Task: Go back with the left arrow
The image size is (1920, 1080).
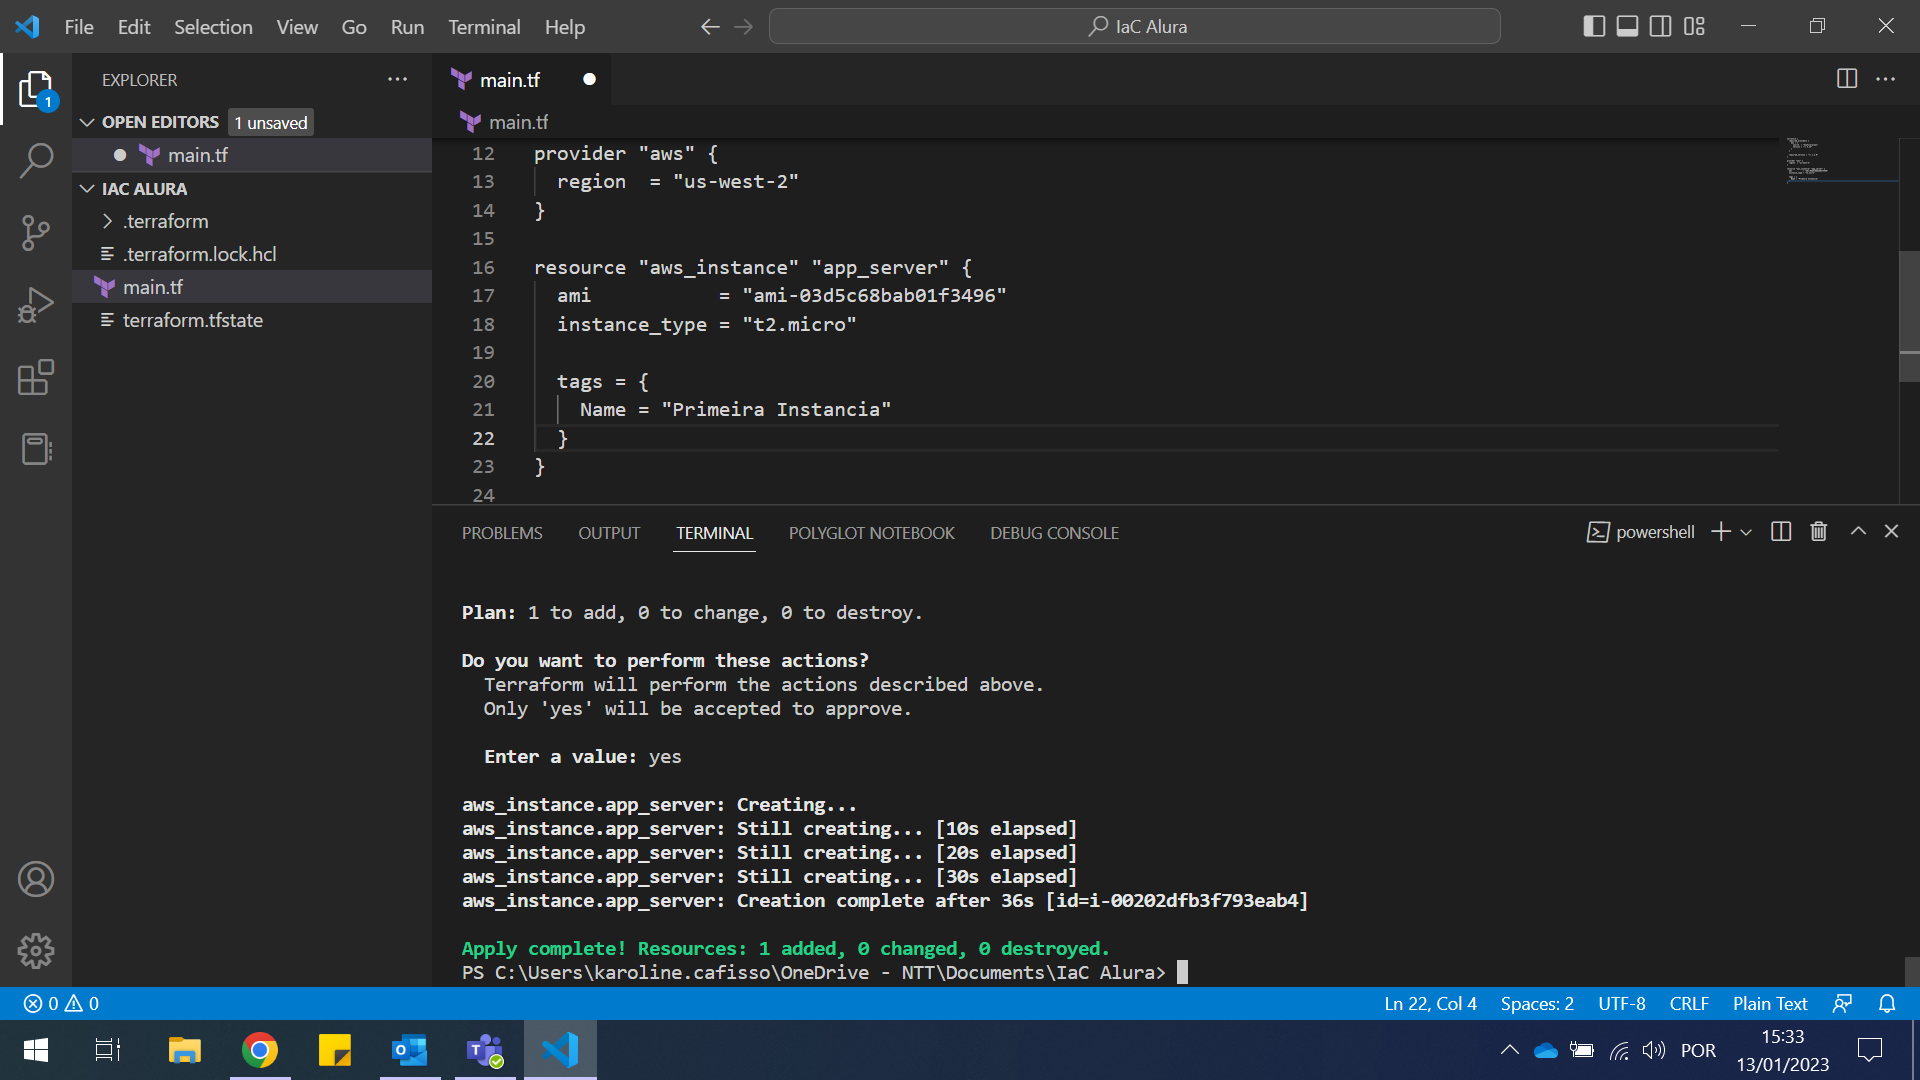Action: tap(710, 27)
